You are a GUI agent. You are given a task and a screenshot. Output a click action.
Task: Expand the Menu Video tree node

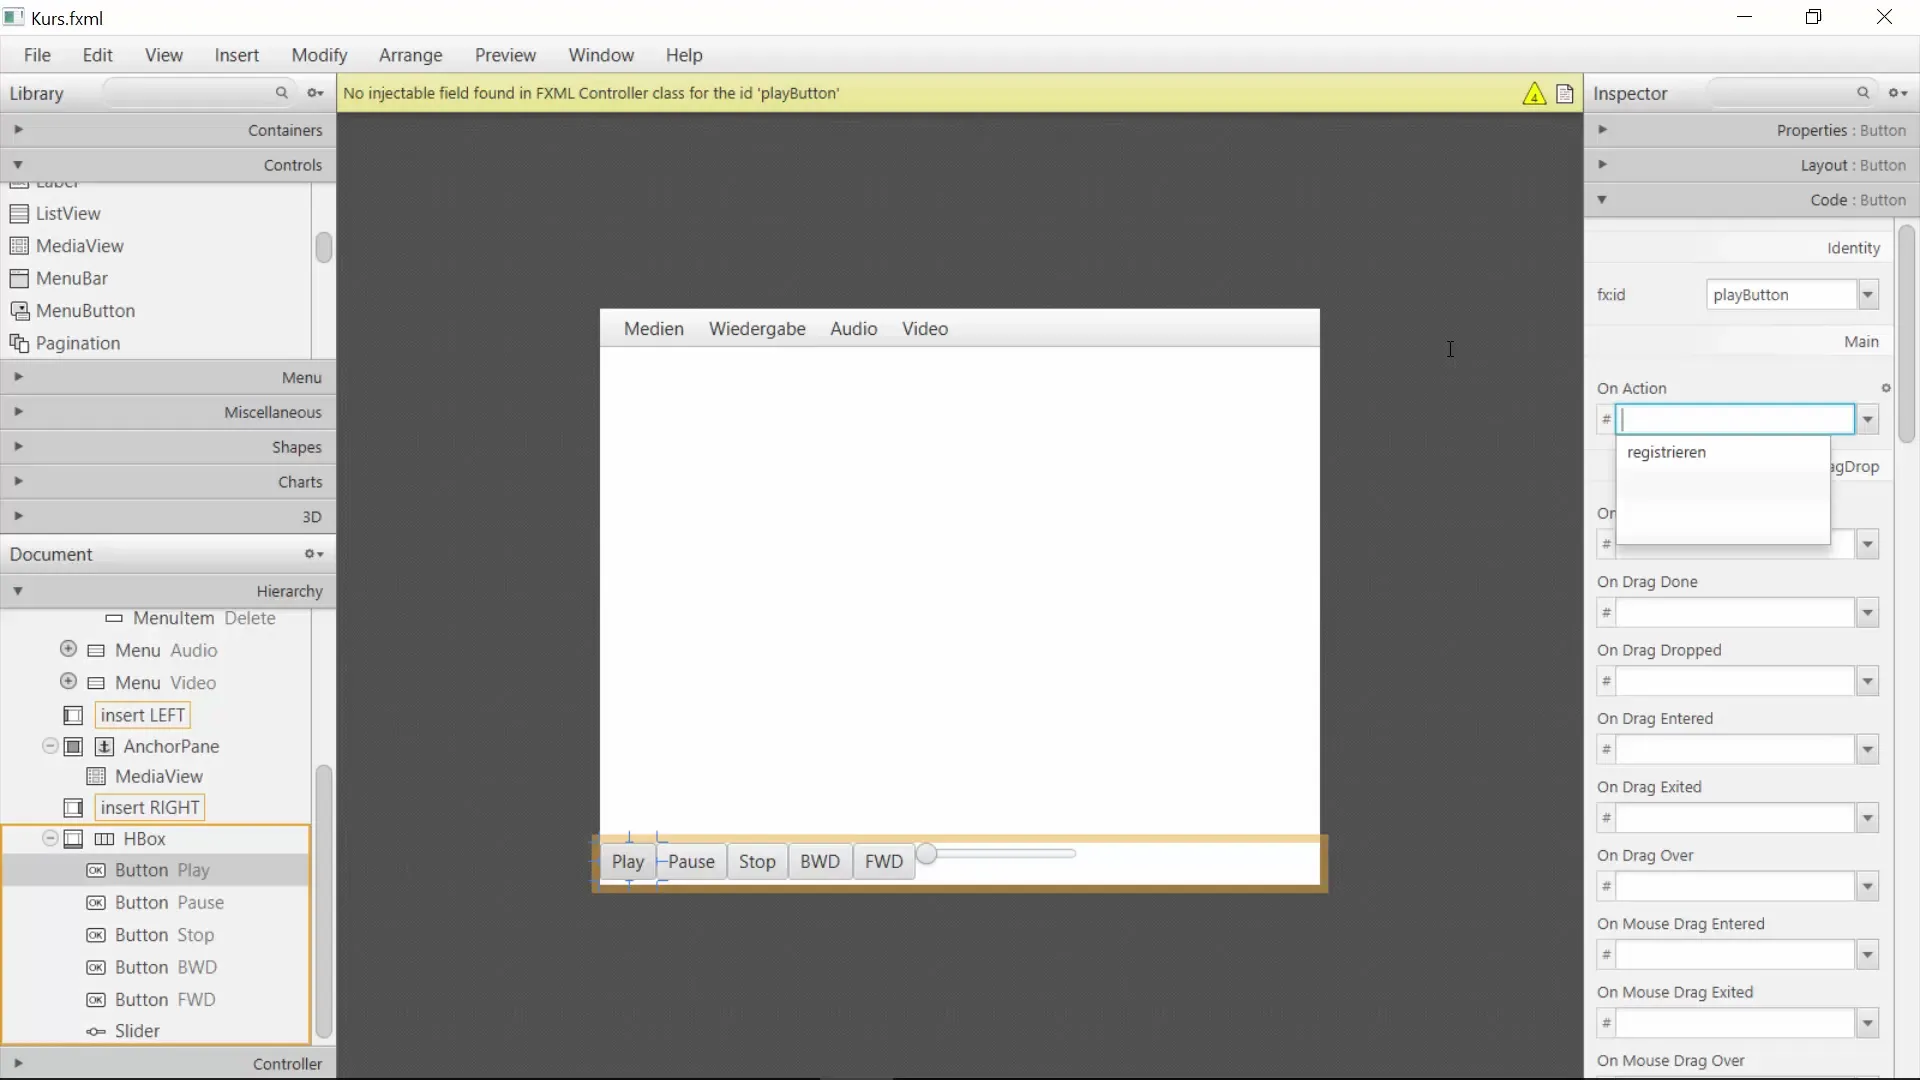point(68,682)
